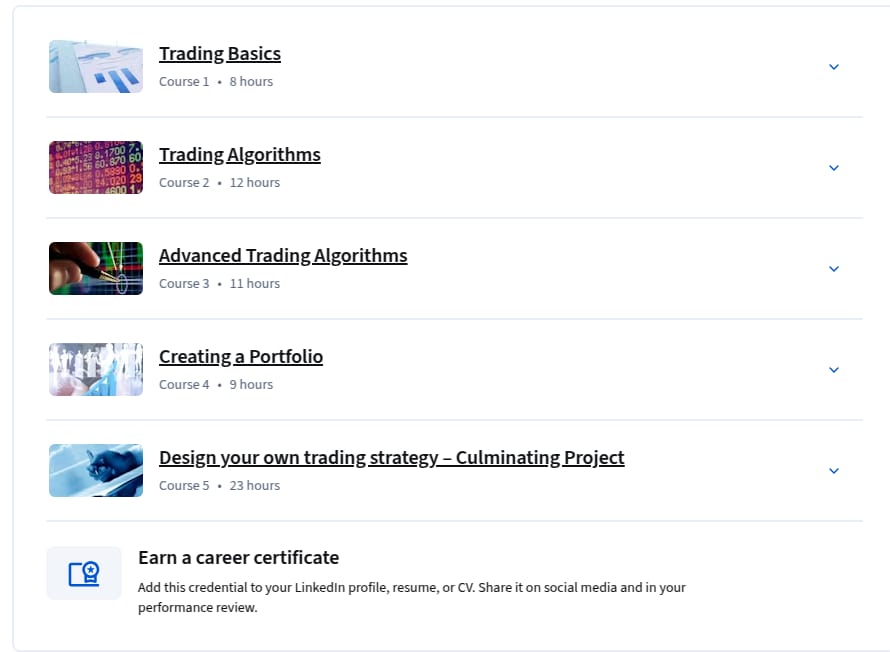The image size is (890, 652).
Task: Expand the Trading Basics course details
Action: coord(833,67)
